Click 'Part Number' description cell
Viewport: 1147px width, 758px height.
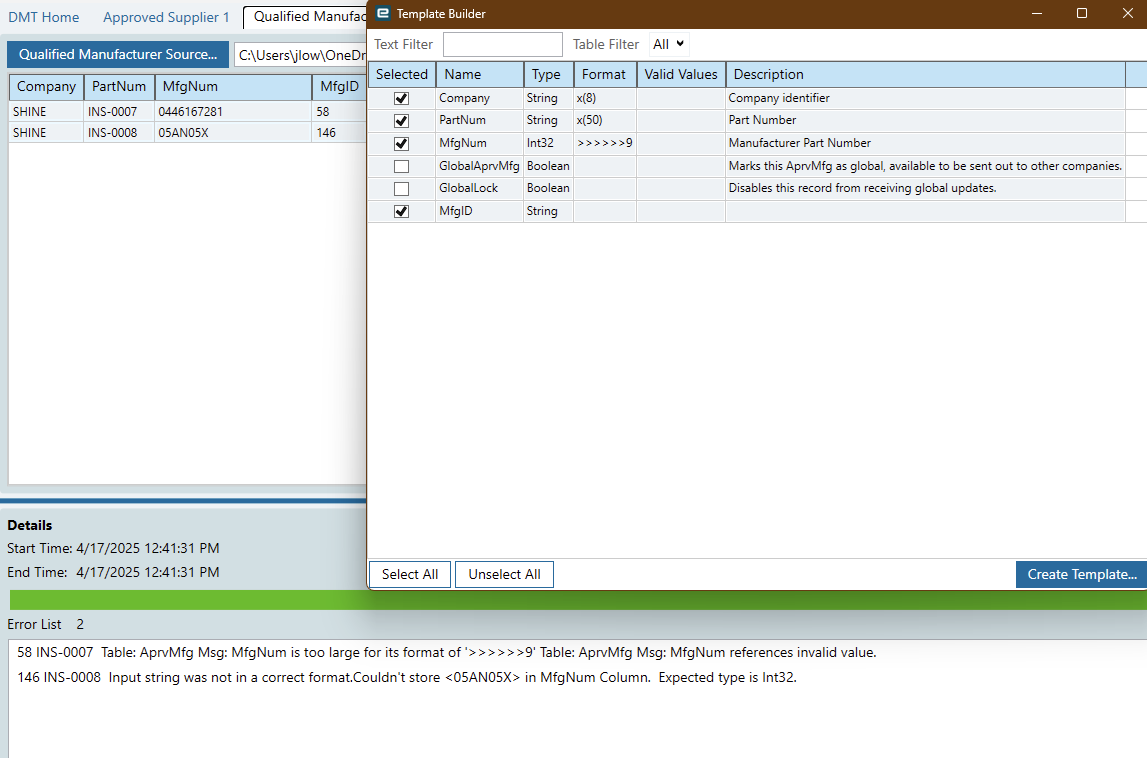(x=925, y=120)
